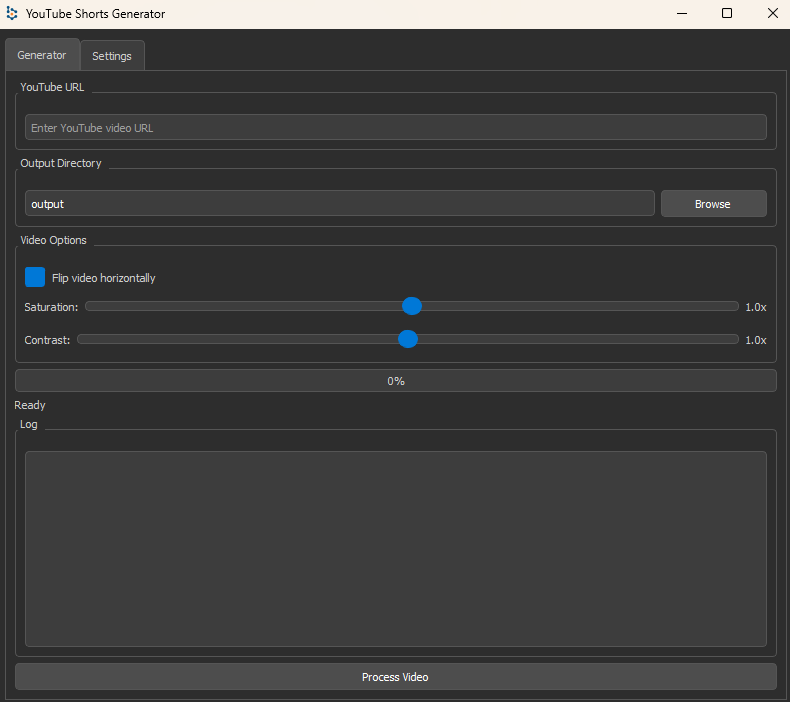790x702 pixels.
Task: Start processing with Process Video button
Action: [396, 677]
